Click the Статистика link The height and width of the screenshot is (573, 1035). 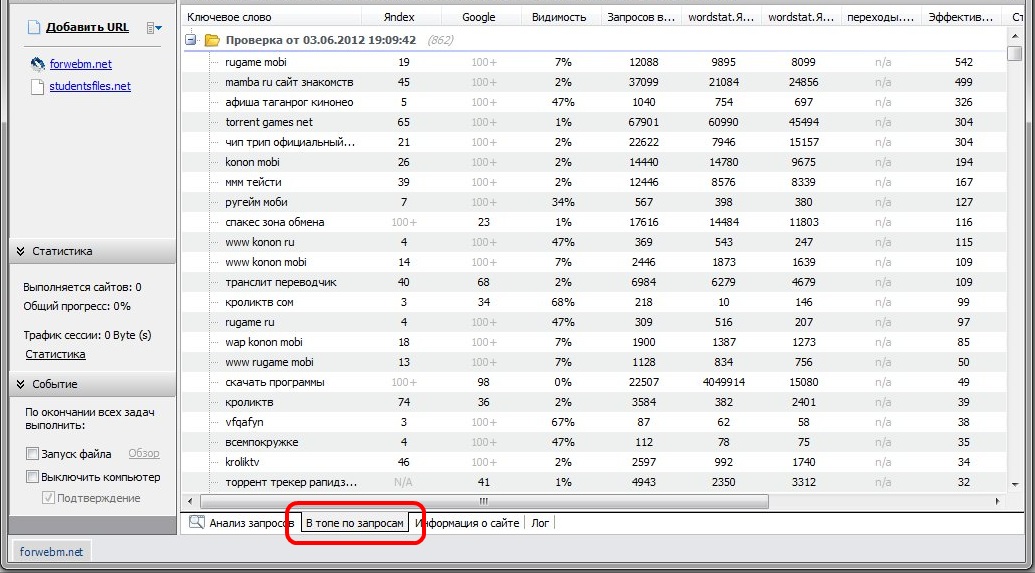pos(55,354)
